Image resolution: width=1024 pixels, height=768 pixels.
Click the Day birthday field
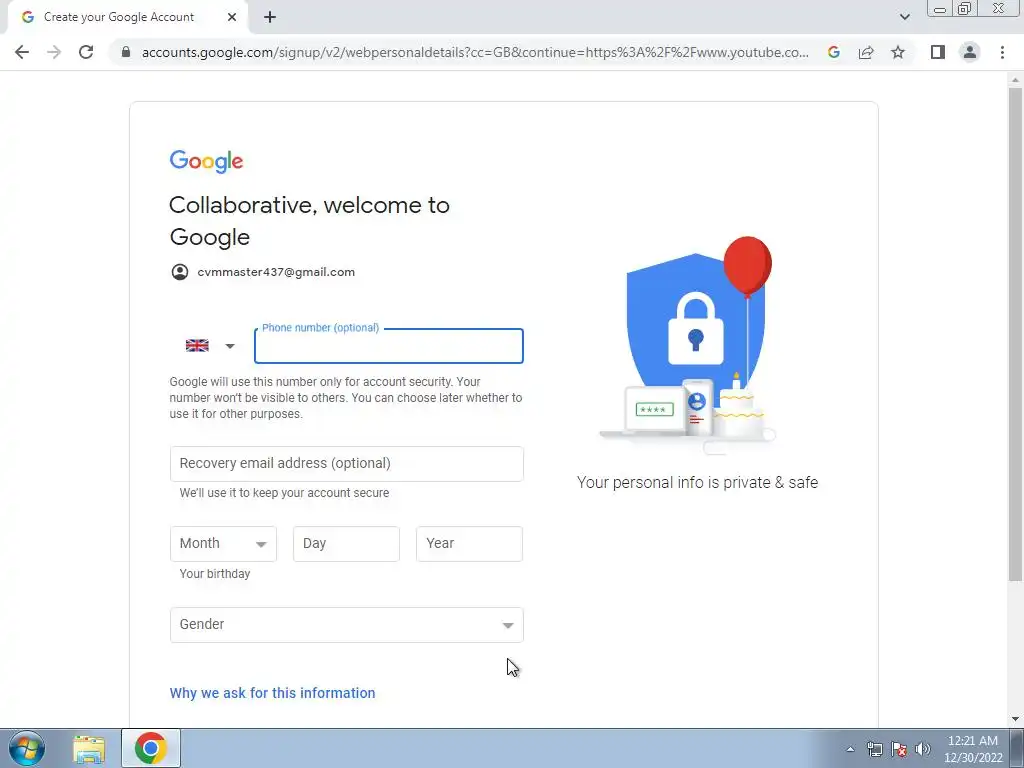point(346,544)
